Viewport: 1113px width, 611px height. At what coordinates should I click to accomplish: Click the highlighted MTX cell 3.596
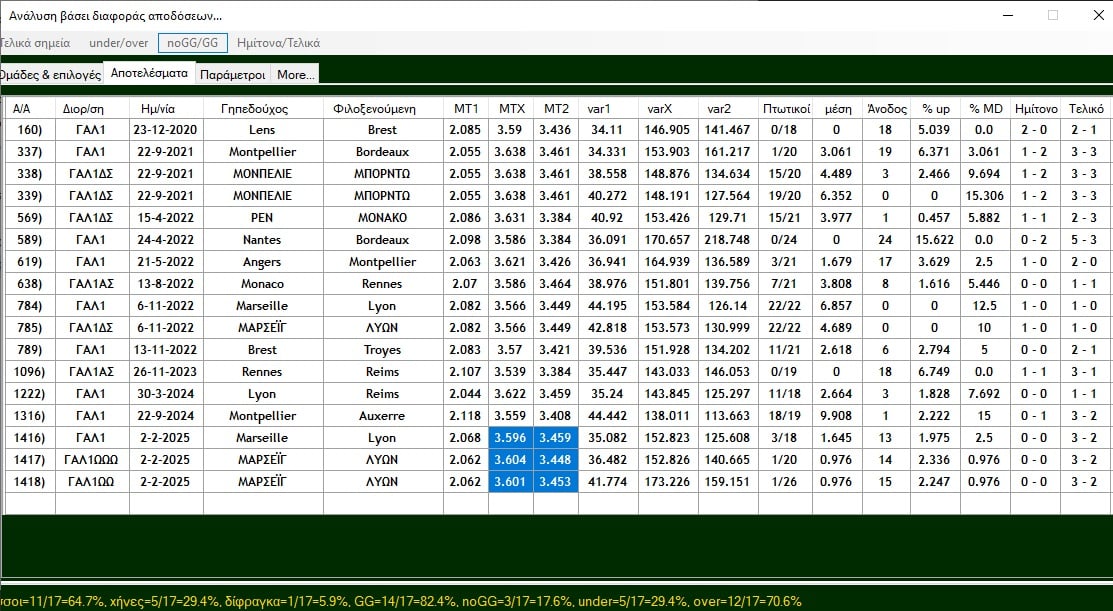point(510,438)
